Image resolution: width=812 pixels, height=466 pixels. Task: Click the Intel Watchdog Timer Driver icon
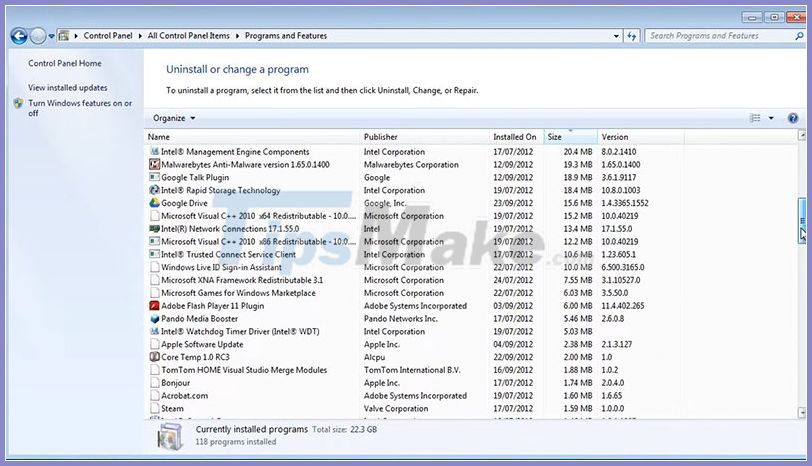154,331
